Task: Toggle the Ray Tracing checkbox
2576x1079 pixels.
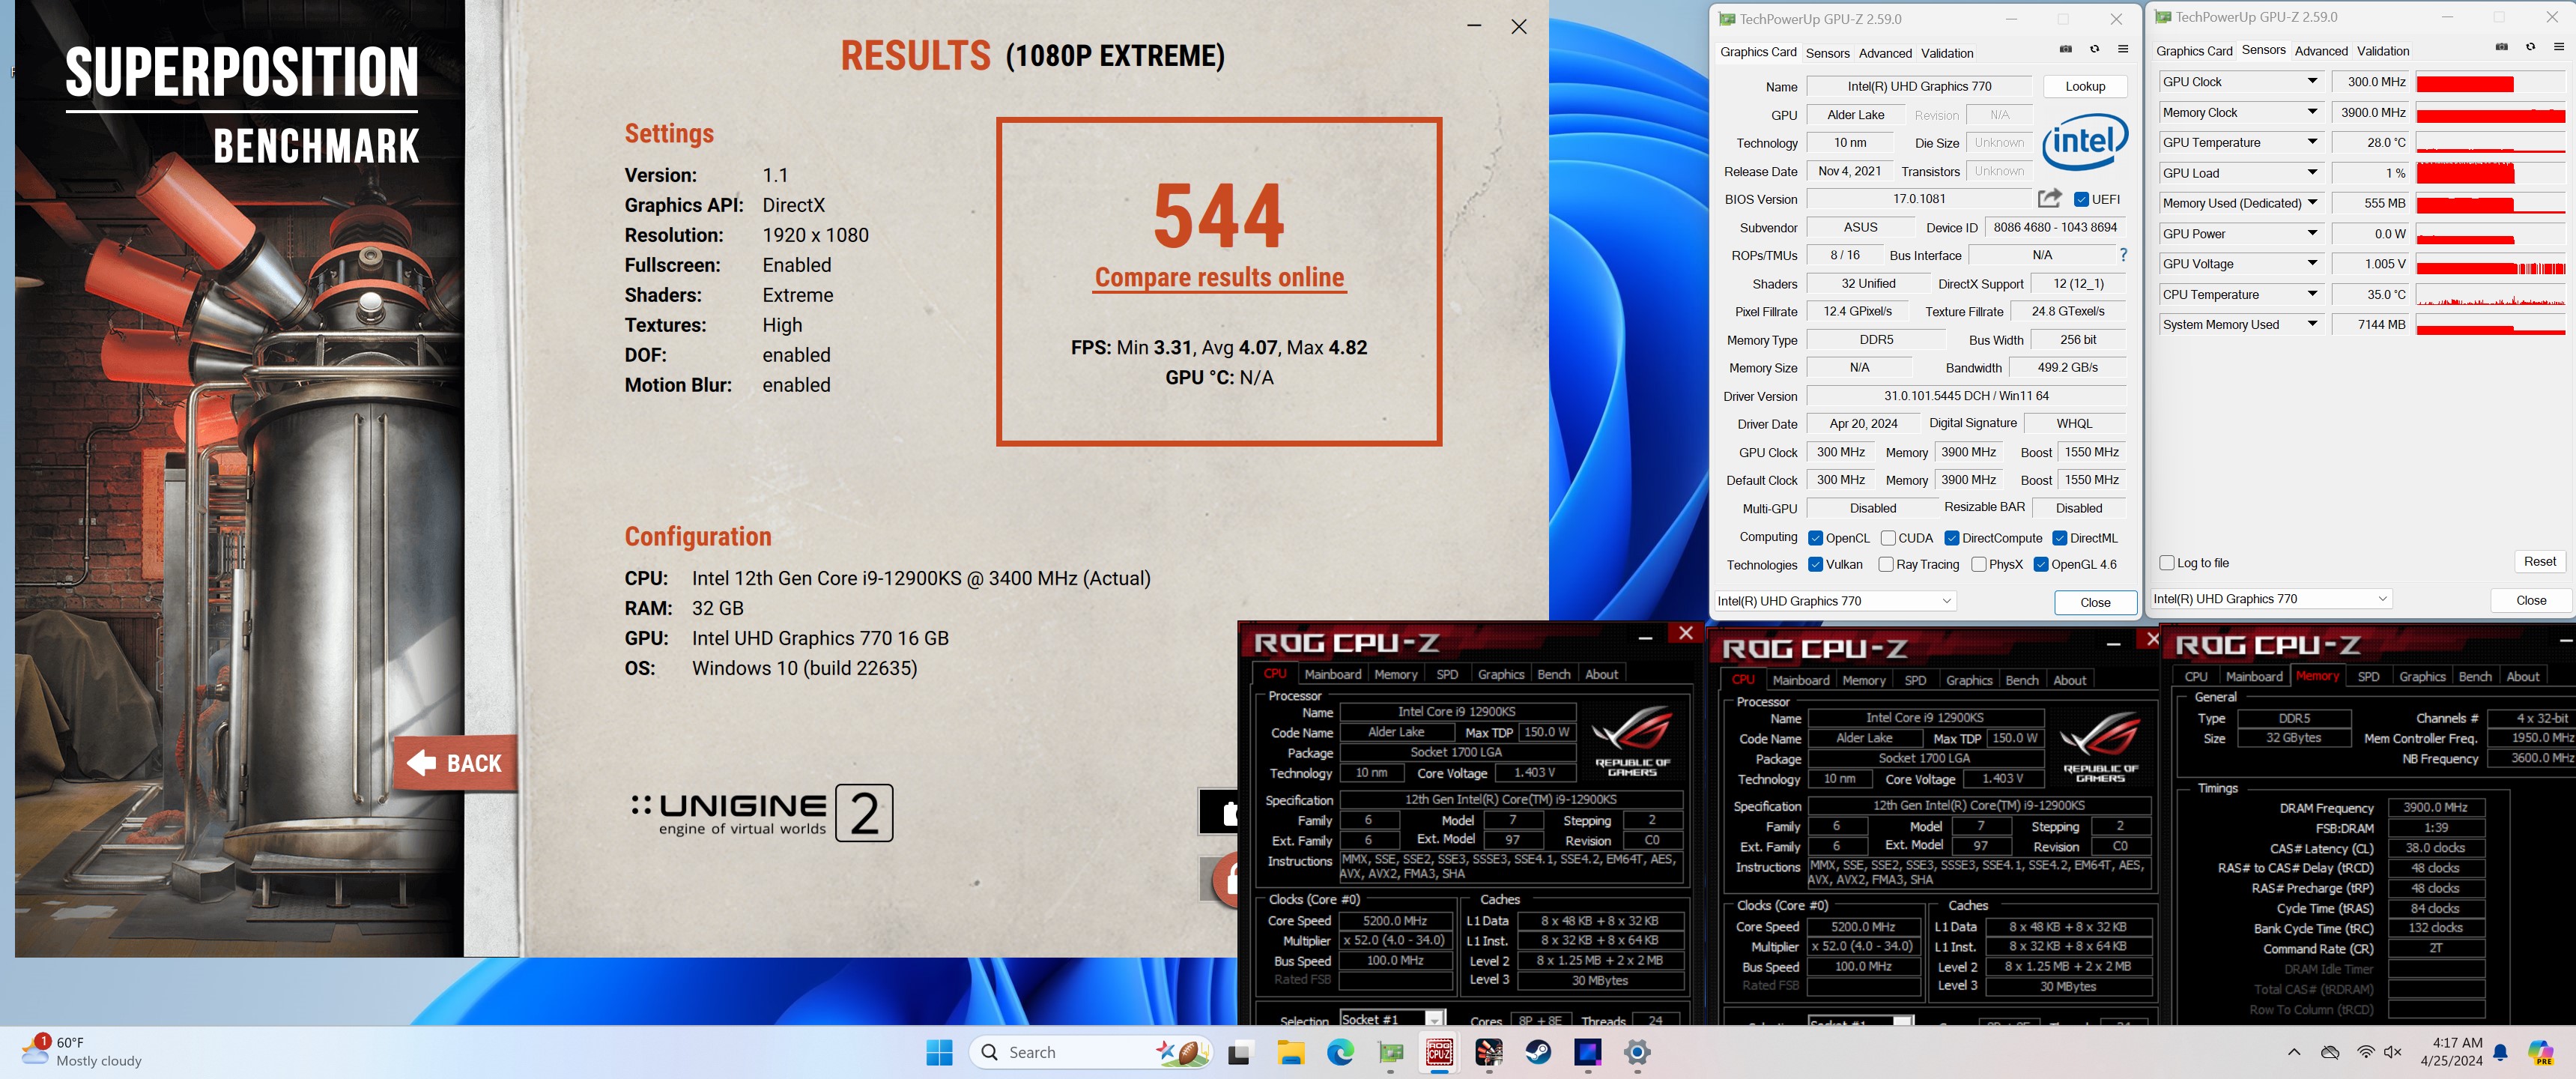Action: [1885, 564]
